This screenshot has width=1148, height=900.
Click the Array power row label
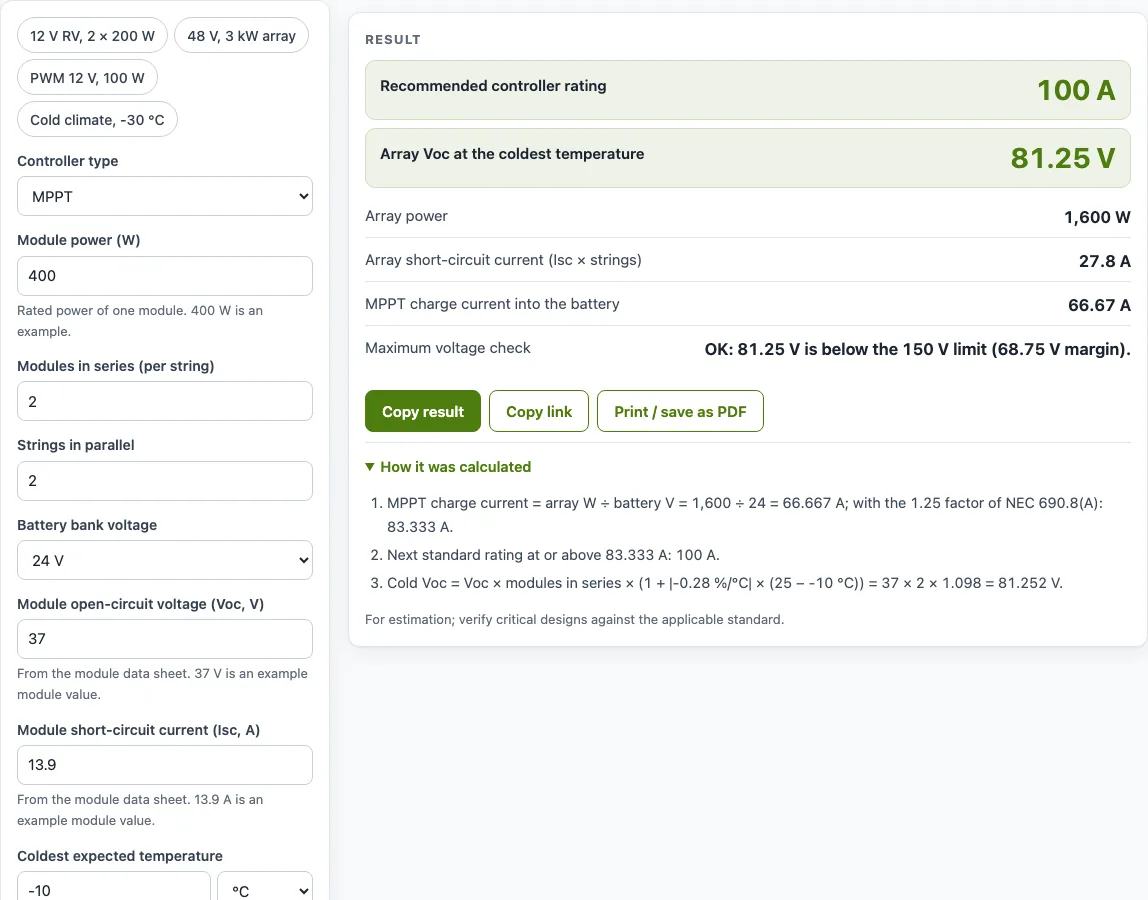click(406, 216)
